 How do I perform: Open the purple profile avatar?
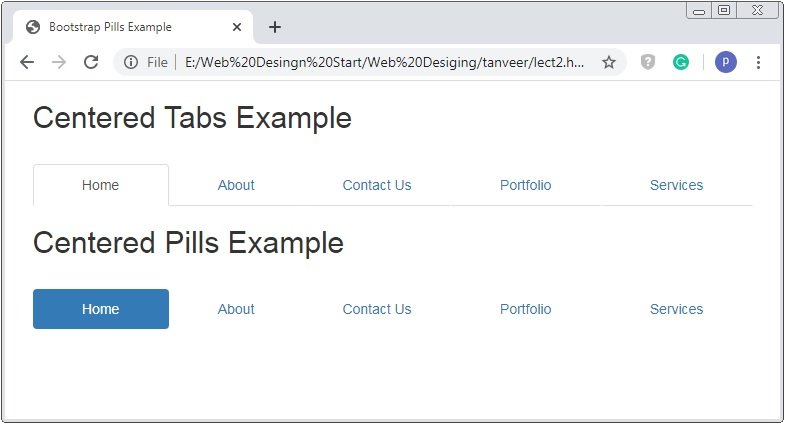(725, 62)
